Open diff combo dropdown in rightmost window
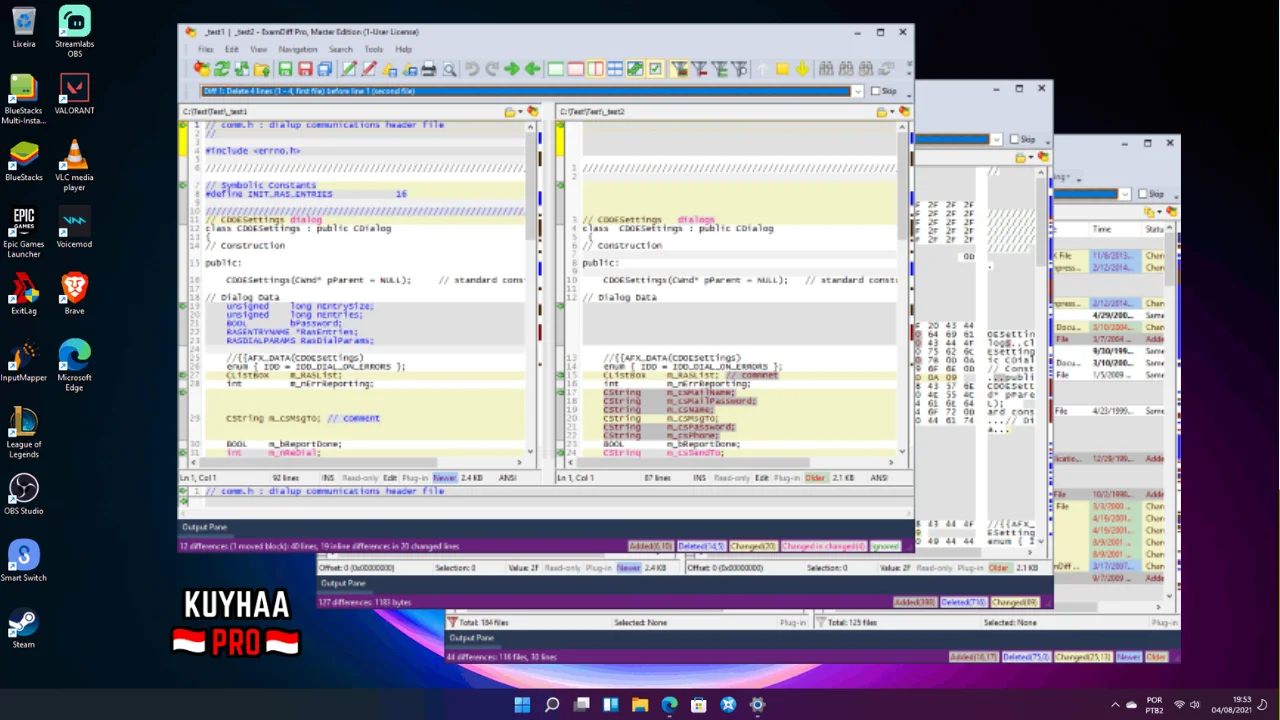1280x720 pixels. tap(1125, 194)
